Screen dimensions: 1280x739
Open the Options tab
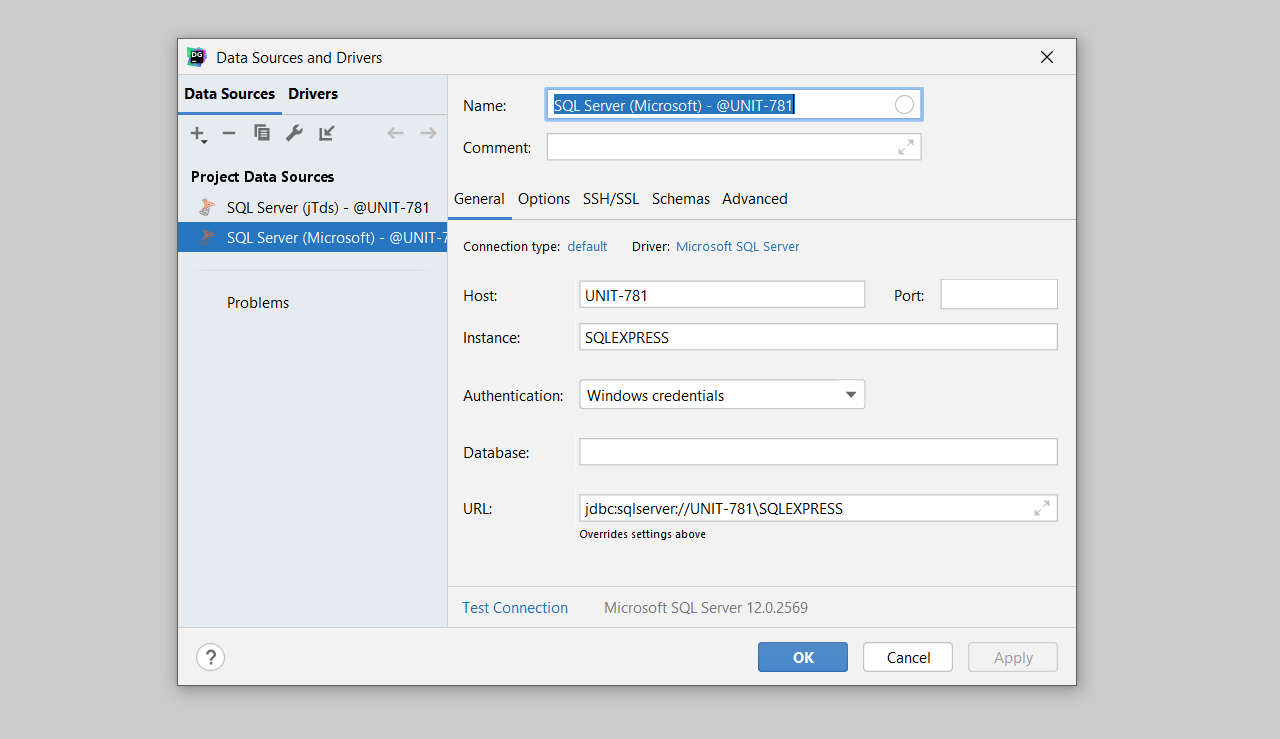pos(544,199)
